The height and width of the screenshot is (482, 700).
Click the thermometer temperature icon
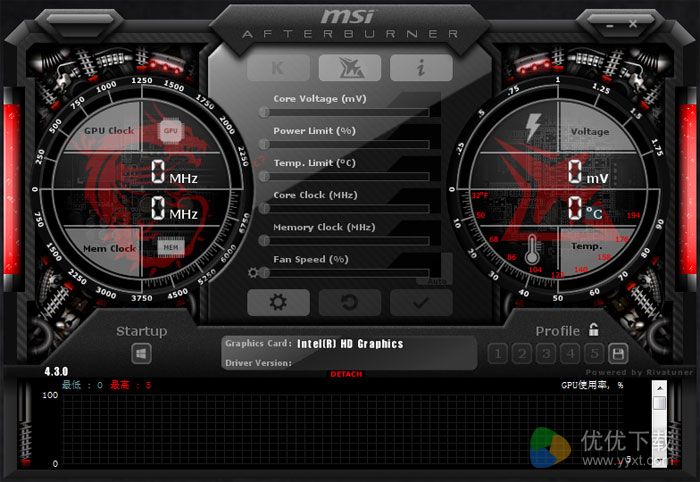coord(532,250)
